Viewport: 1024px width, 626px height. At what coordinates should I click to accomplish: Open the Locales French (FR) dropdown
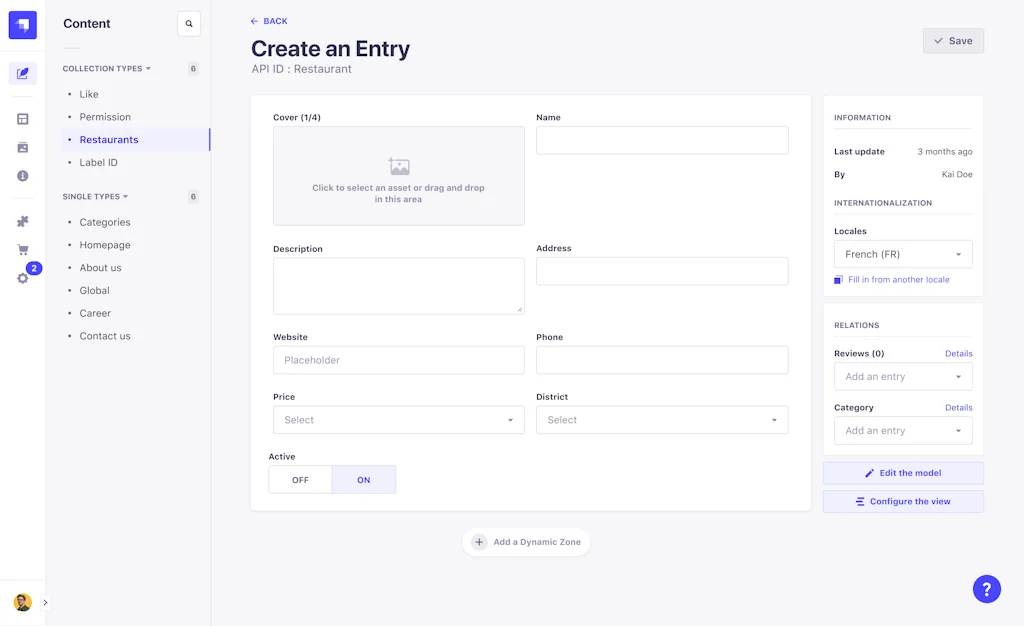pos(903,254)
